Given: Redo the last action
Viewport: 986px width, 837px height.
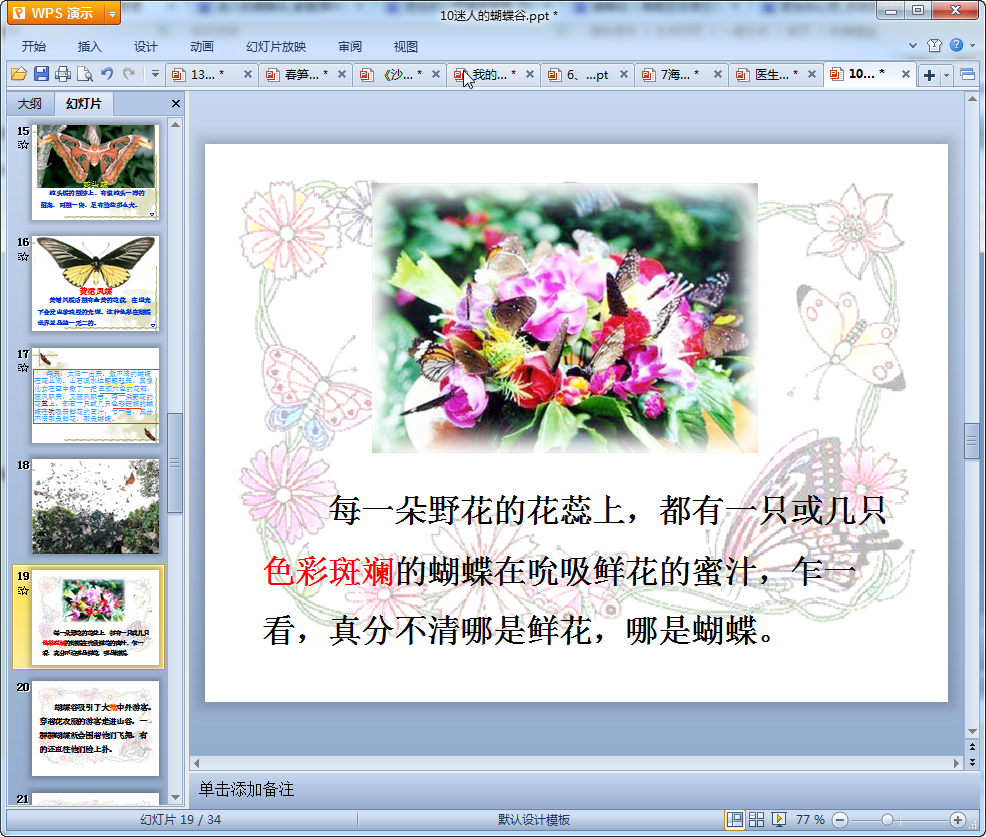Looking at the screenshot, I should pyautogui.click(x=129, y=74).
